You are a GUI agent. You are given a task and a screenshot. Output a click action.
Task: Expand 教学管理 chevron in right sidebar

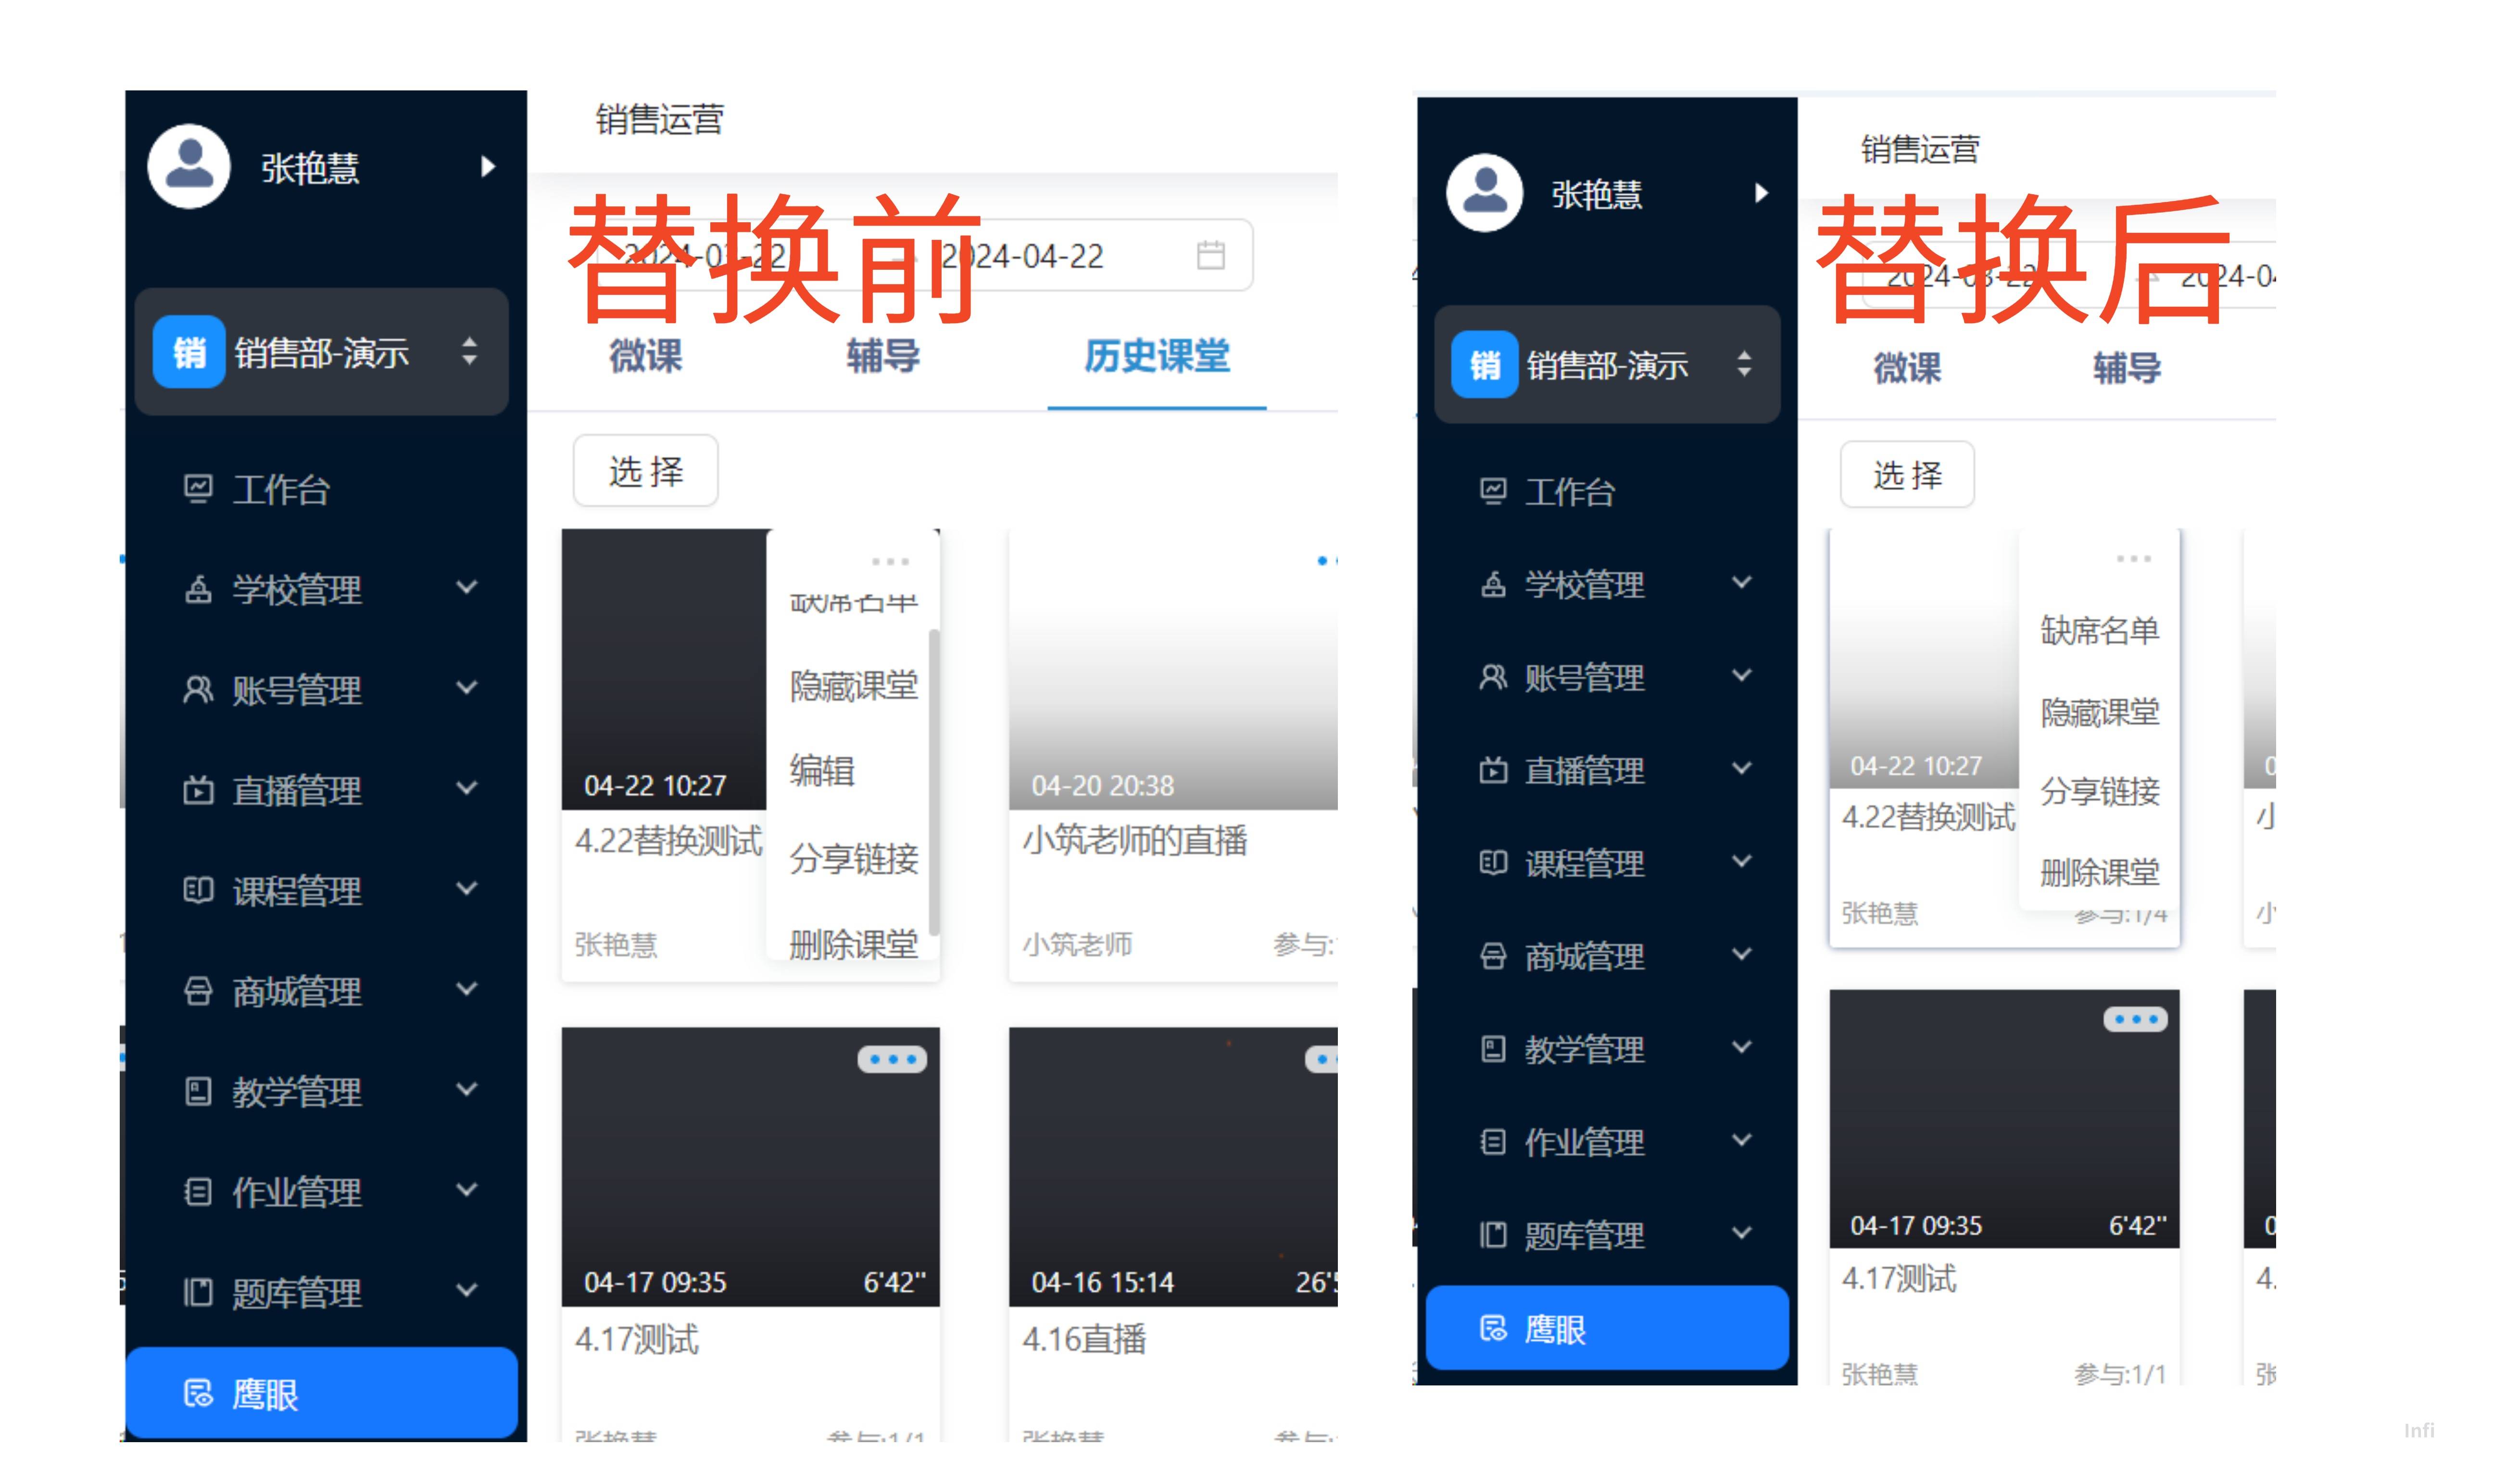point(1741,1047)
